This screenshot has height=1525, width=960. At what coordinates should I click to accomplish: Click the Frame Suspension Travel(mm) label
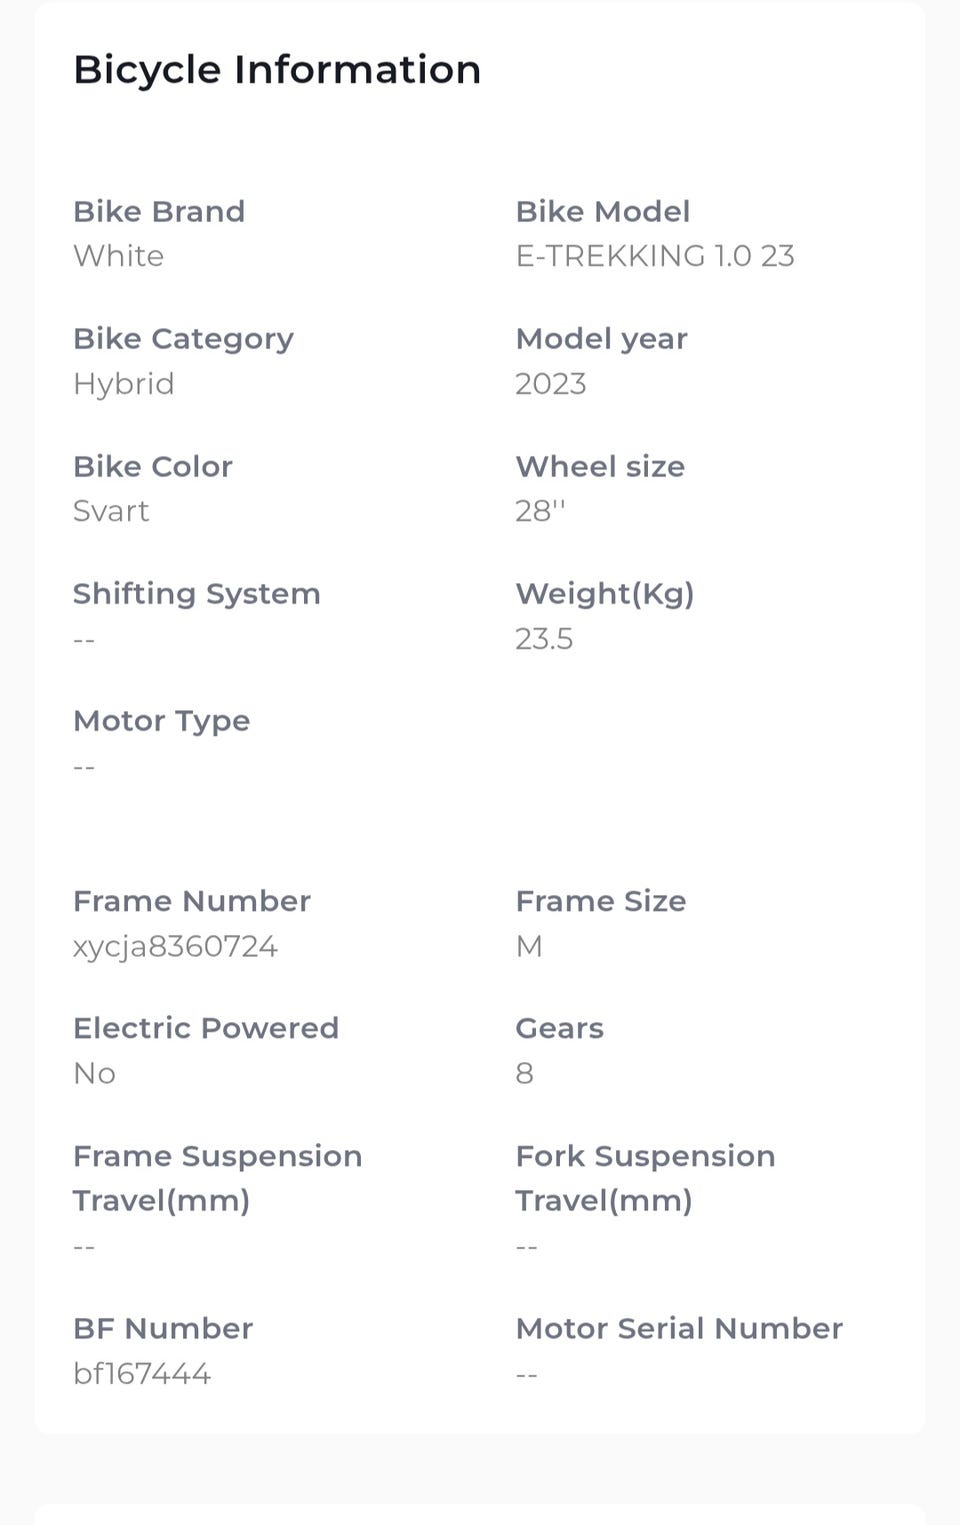[217, 1178]
